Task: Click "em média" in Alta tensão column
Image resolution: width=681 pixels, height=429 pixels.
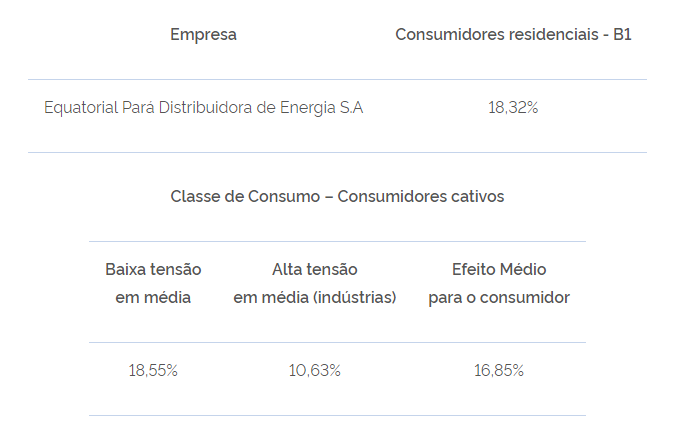Action: pyautogui.click(x=270, y=298)
